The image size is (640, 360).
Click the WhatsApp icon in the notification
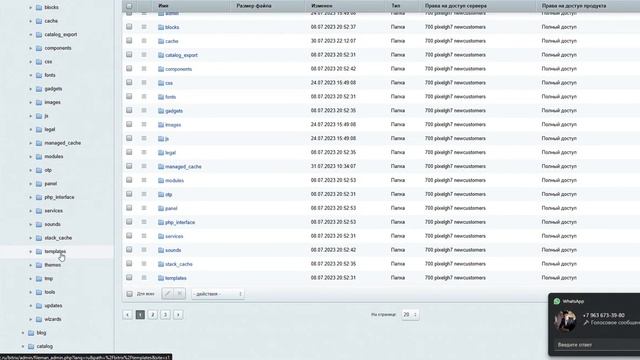pyautogui.click(x=557, y=301)
